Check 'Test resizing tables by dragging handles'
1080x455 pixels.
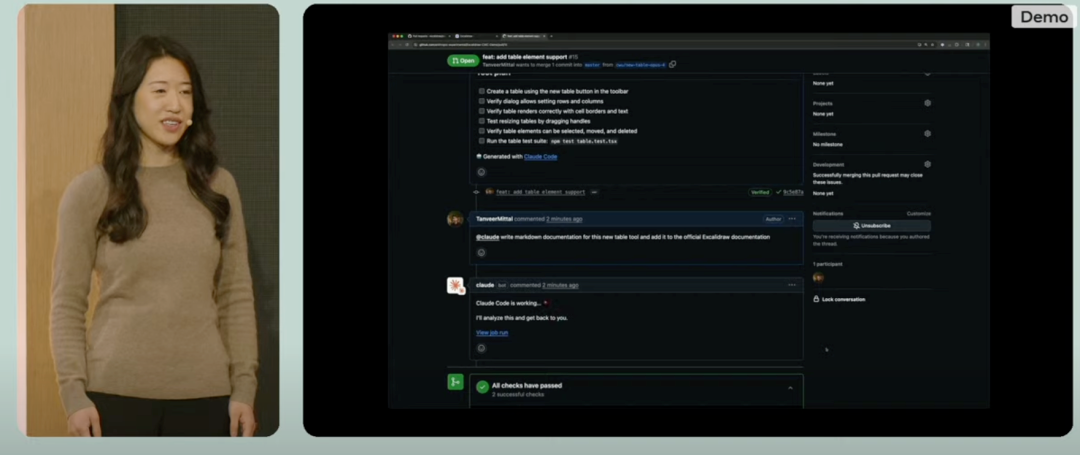pyautogui.click(x=481, y=121)
